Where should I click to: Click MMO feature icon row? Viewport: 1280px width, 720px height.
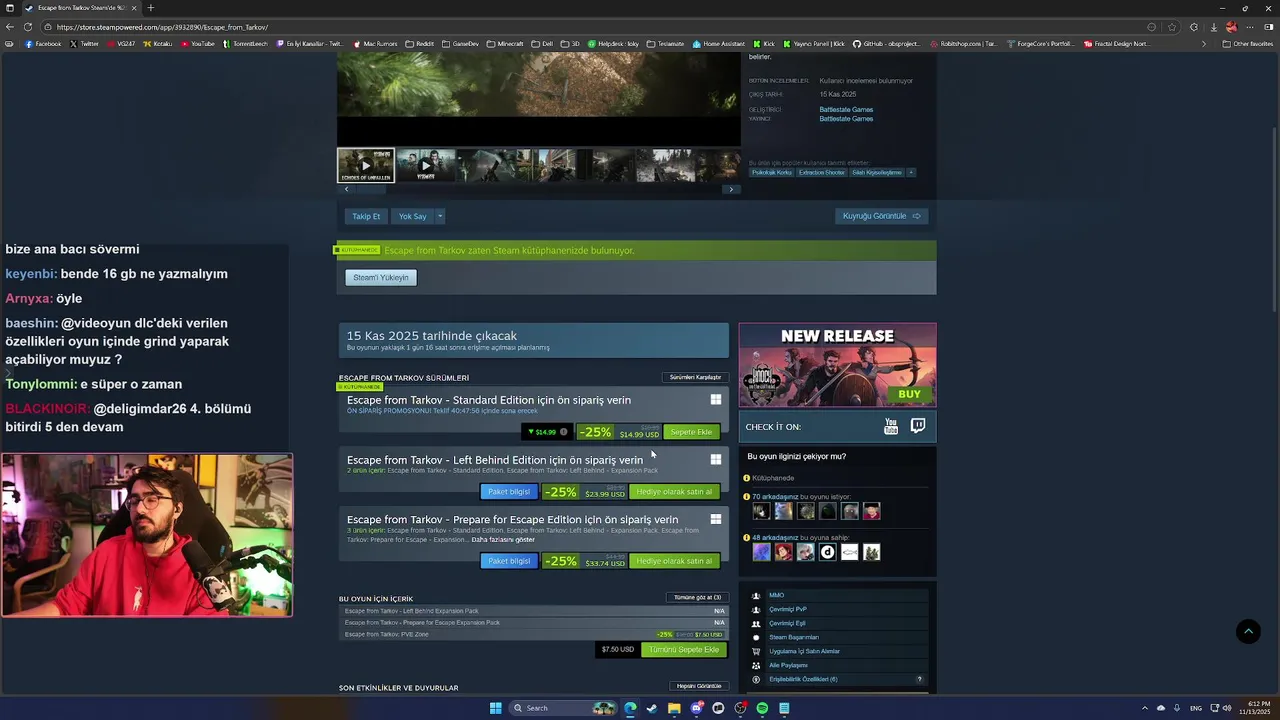(x=837, y=595)
